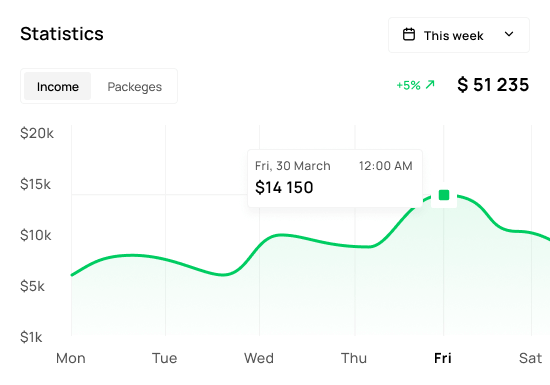Click the green square data point marker
Viewport: 550px width, 385px height.
pos(444,195)
